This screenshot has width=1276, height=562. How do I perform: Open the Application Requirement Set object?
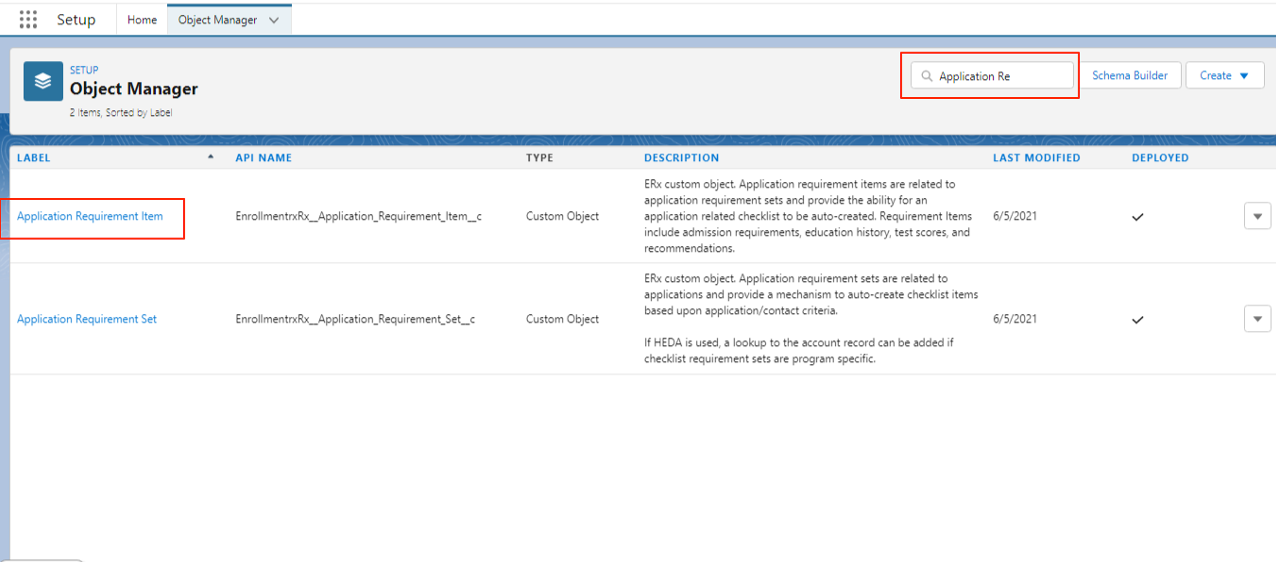(x=87, y=319)
